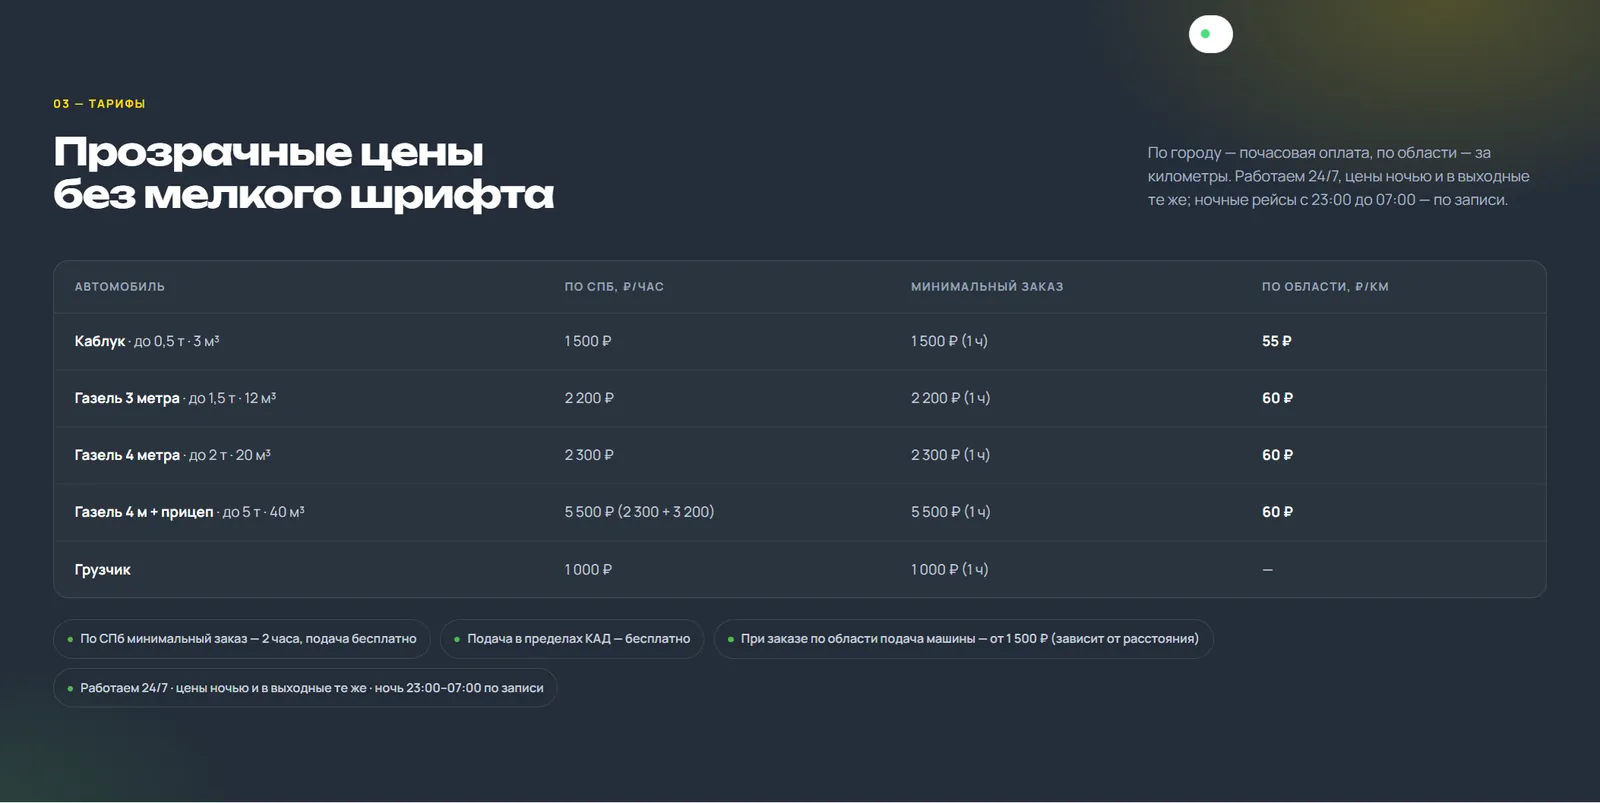
Task: Click the hourly price "2 300 ₽"
Action: coord(589,455)
